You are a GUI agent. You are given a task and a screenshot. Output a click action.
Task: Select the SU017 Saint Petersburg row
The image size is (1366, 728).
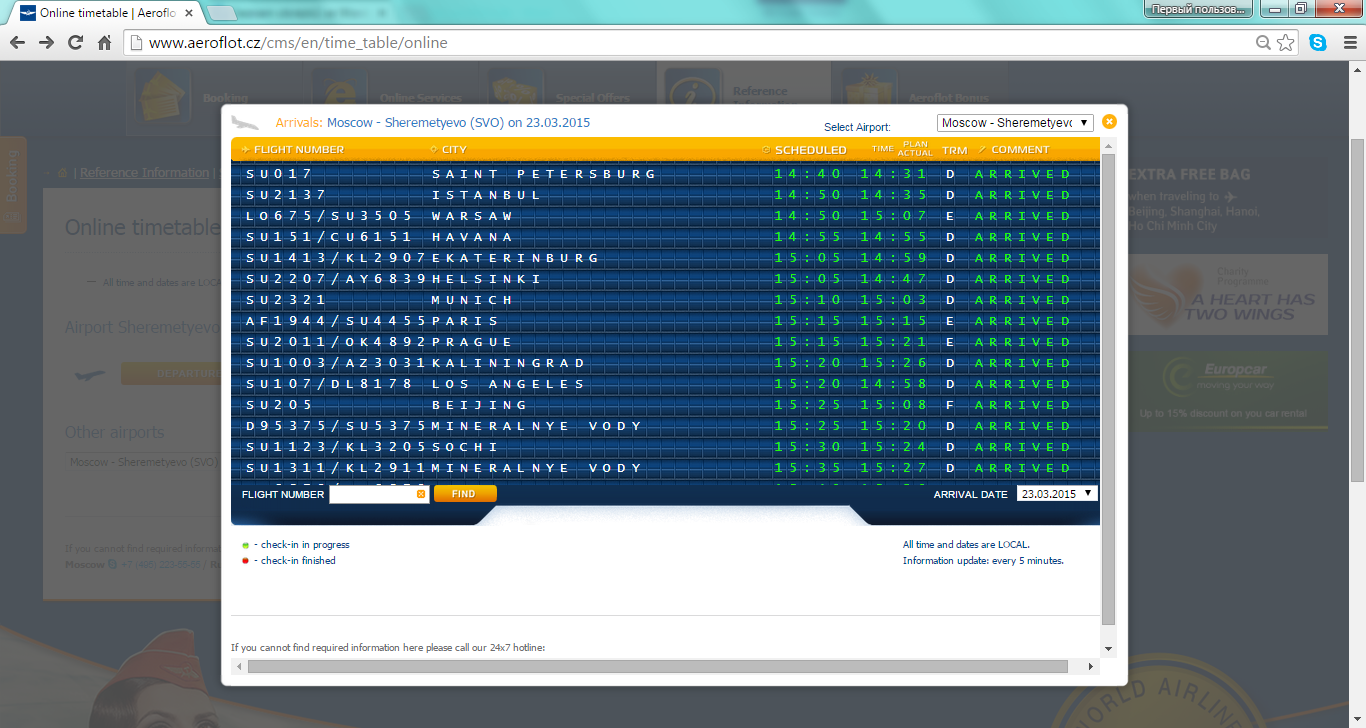click(665, 174)
